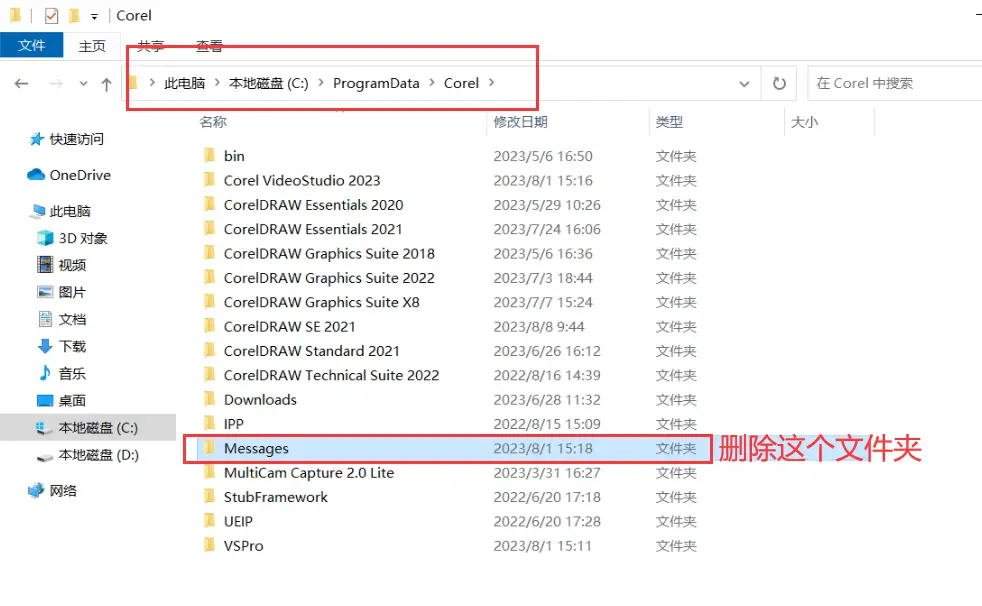Switch to the 主页 ribbon tab
The height and width of the screenshot is (606, 982).
click(x=92, y=46)
